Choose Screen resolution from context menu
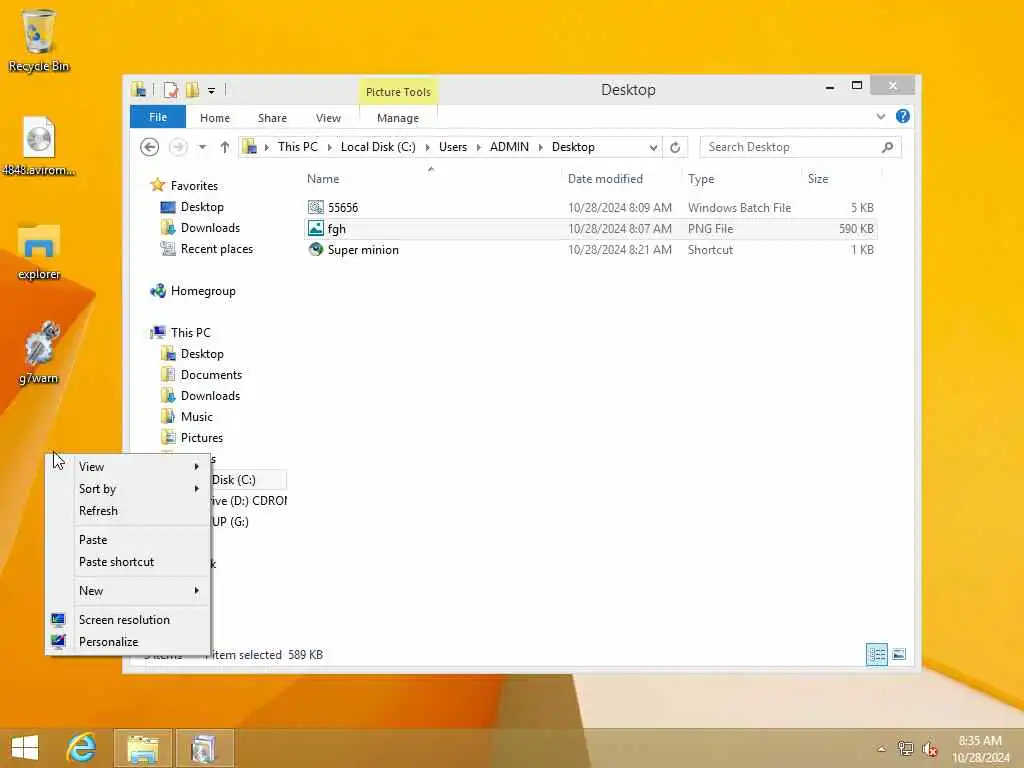This screenshot has height=768, width=1024. [x=127, y=620]
